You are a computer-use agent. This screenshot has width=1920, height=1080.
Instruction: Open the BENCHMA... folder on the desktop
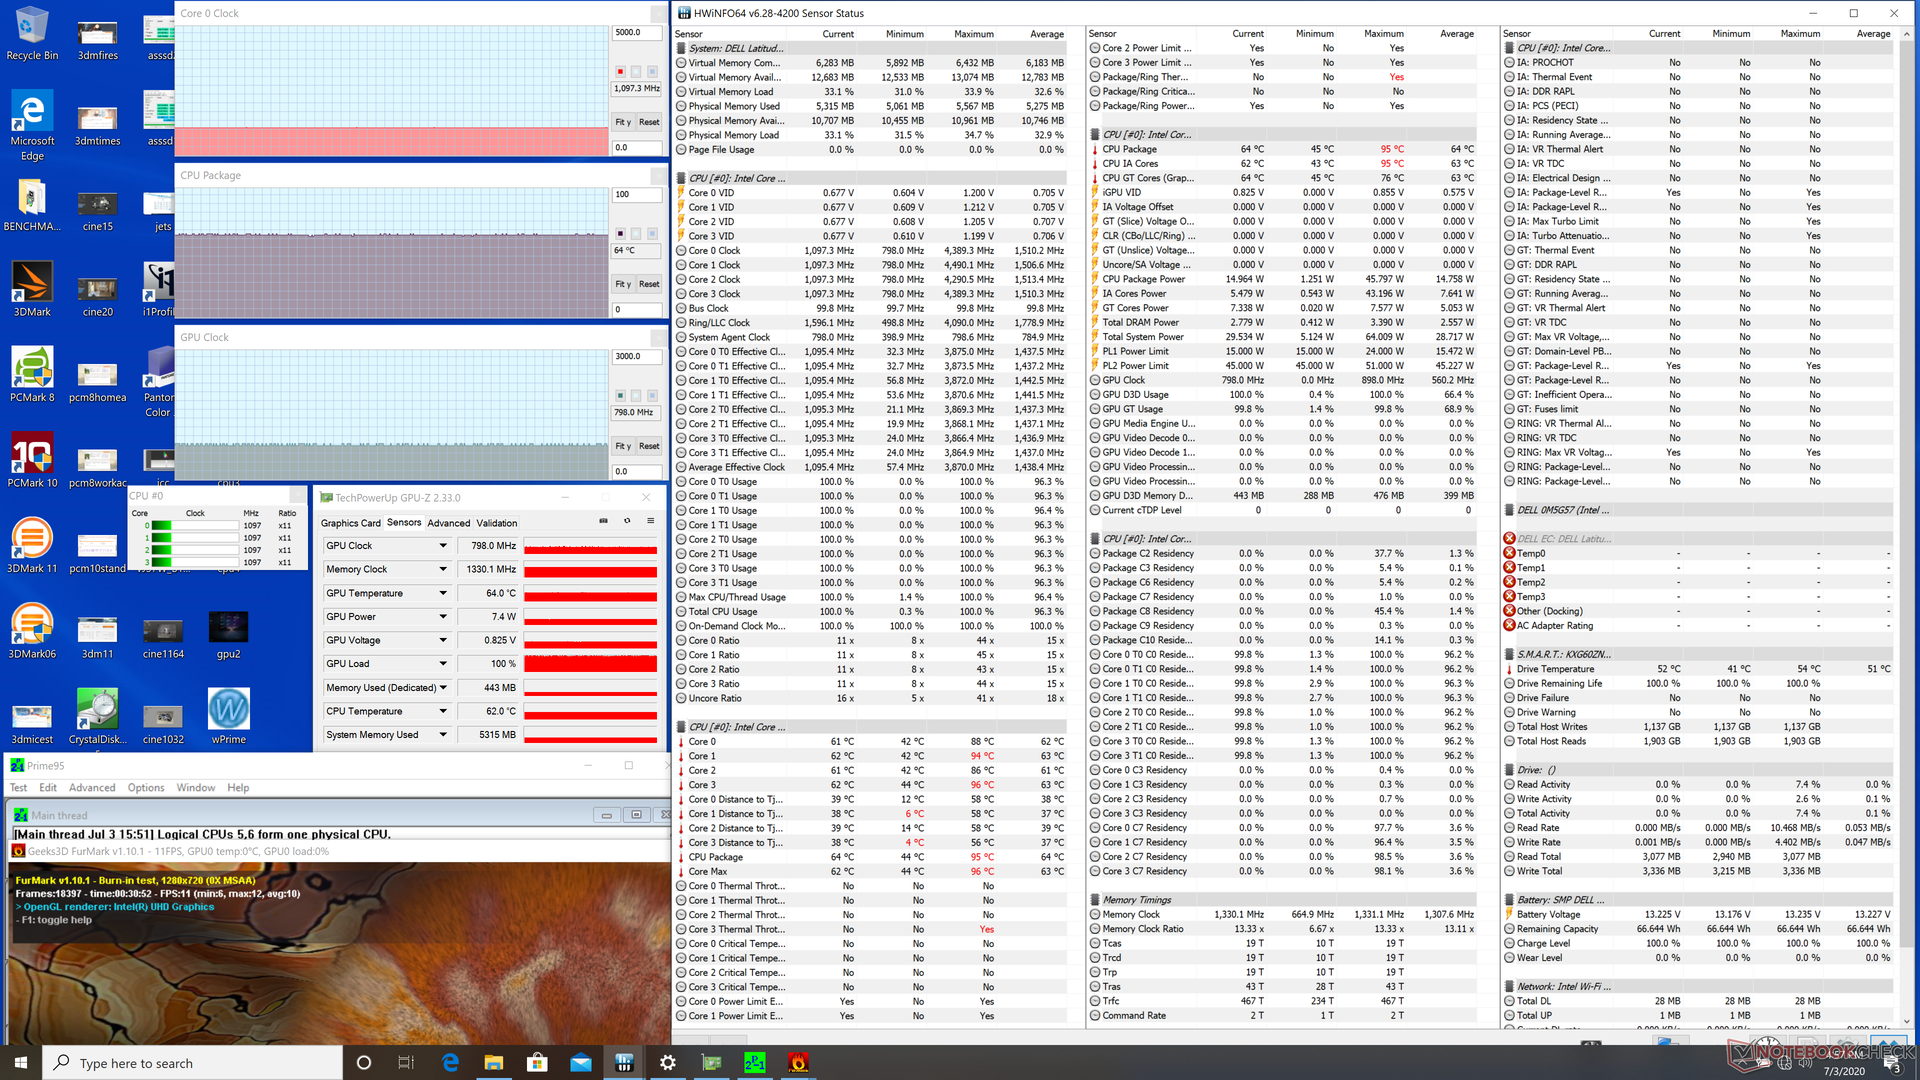(32, 205)
